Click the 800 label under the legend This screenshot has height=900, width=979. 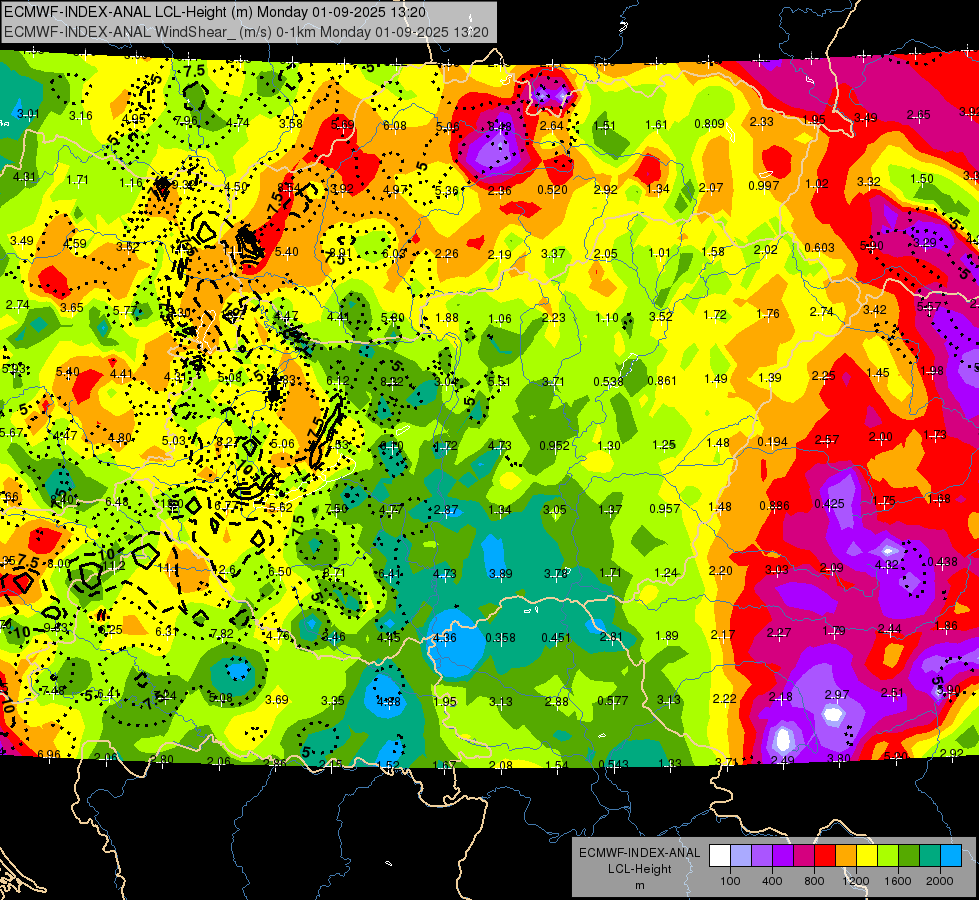pyautogui.click(x=814, y=881)
